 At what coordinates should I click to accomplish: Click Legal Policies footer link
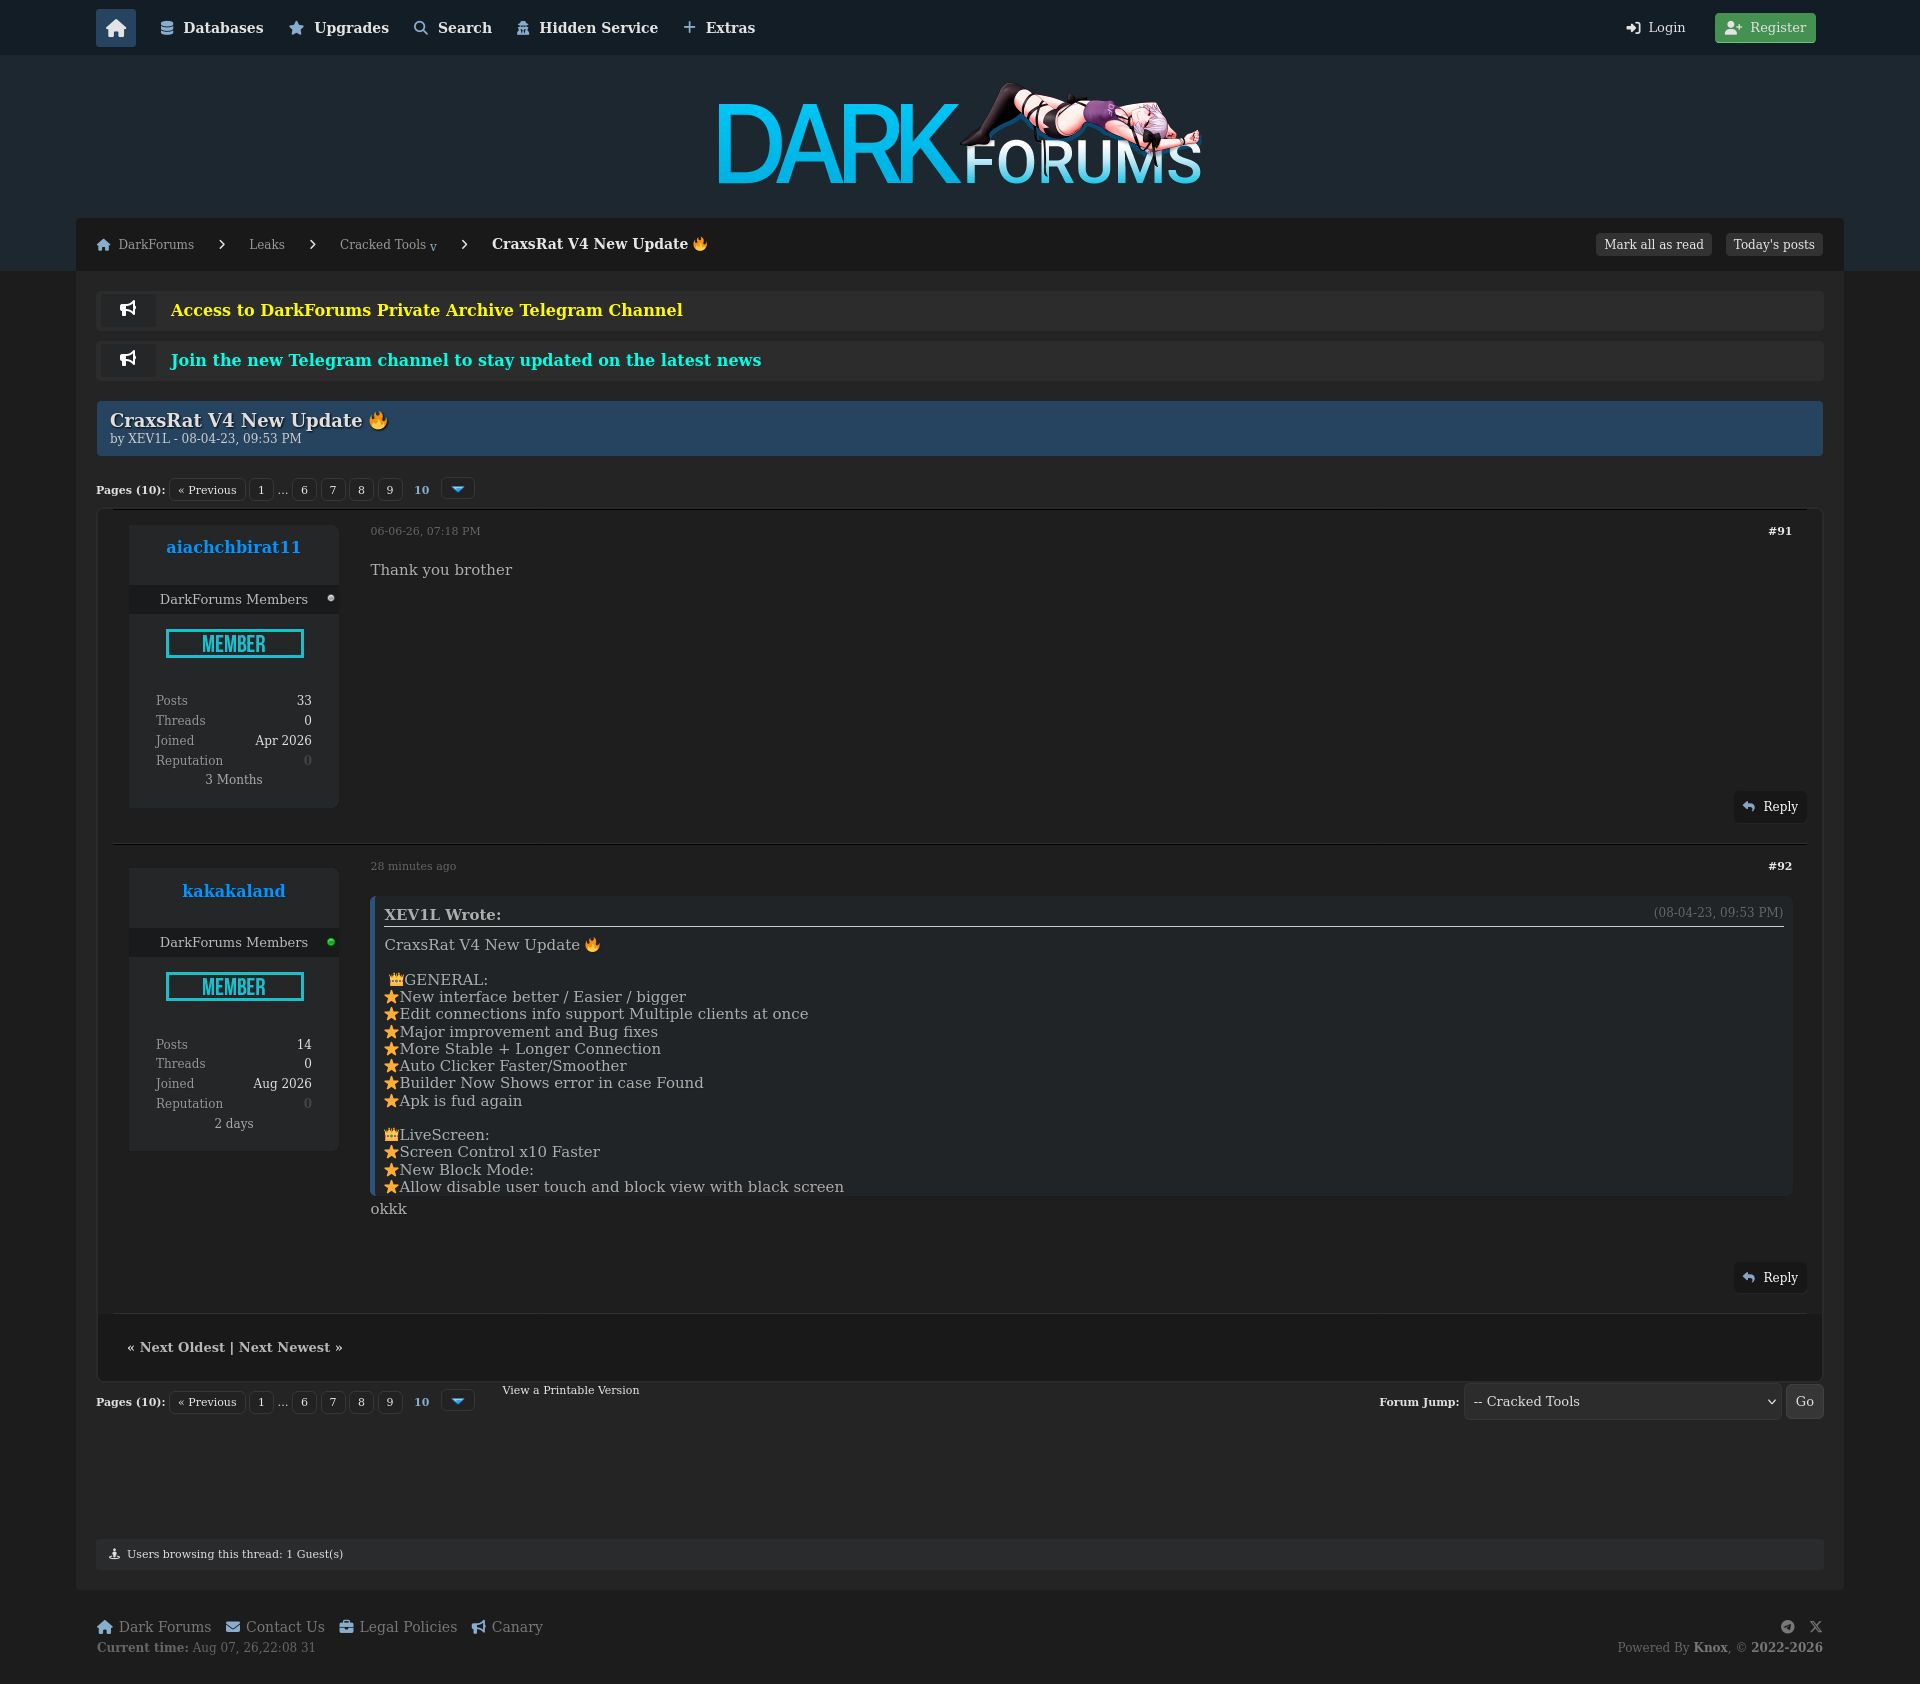pyautogui.click(x=398, y=1627)
